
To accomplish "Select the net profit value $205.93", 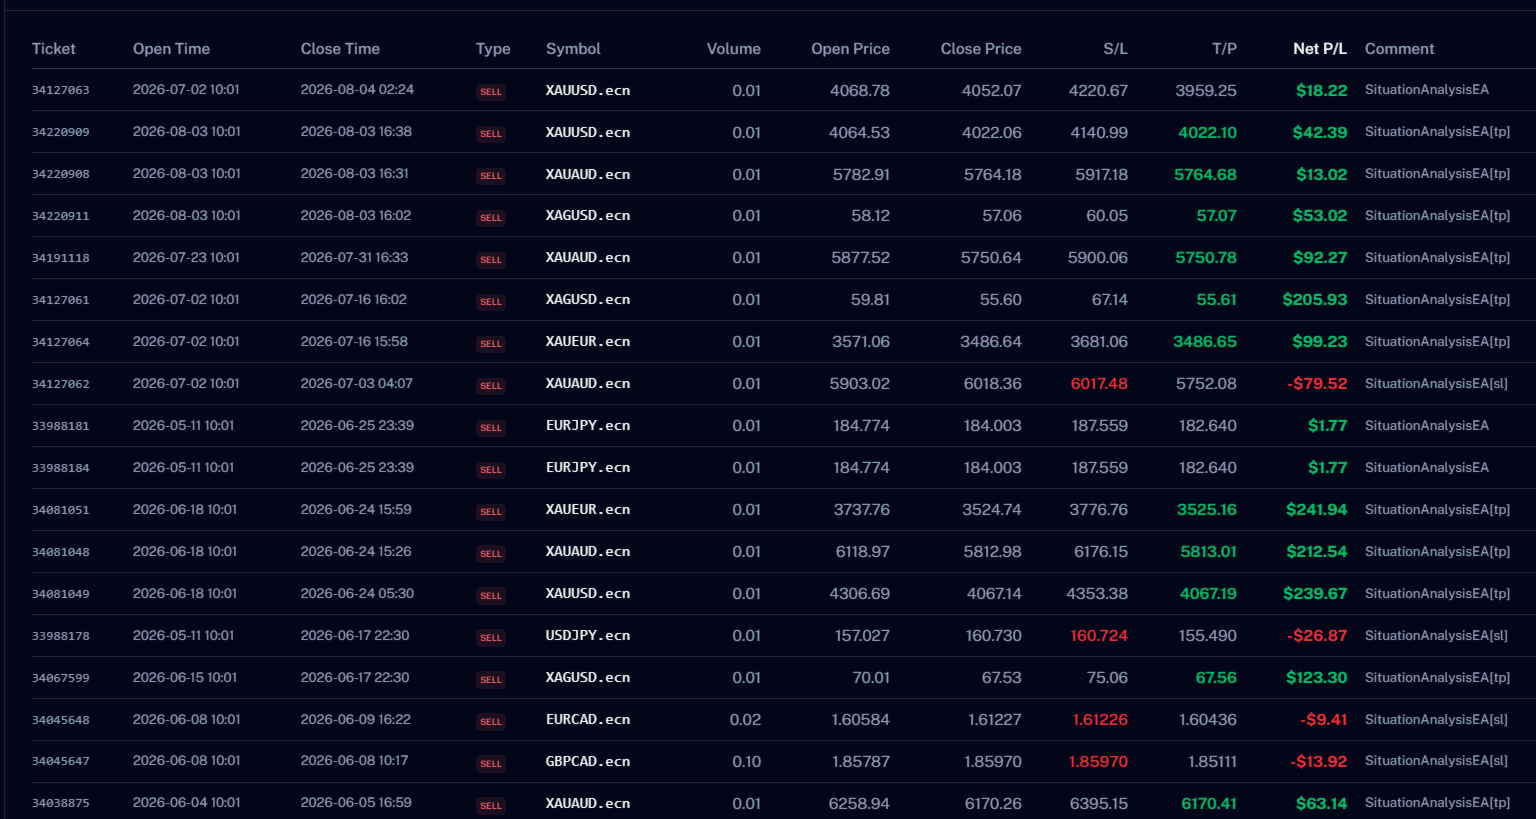I will 1315,300.
